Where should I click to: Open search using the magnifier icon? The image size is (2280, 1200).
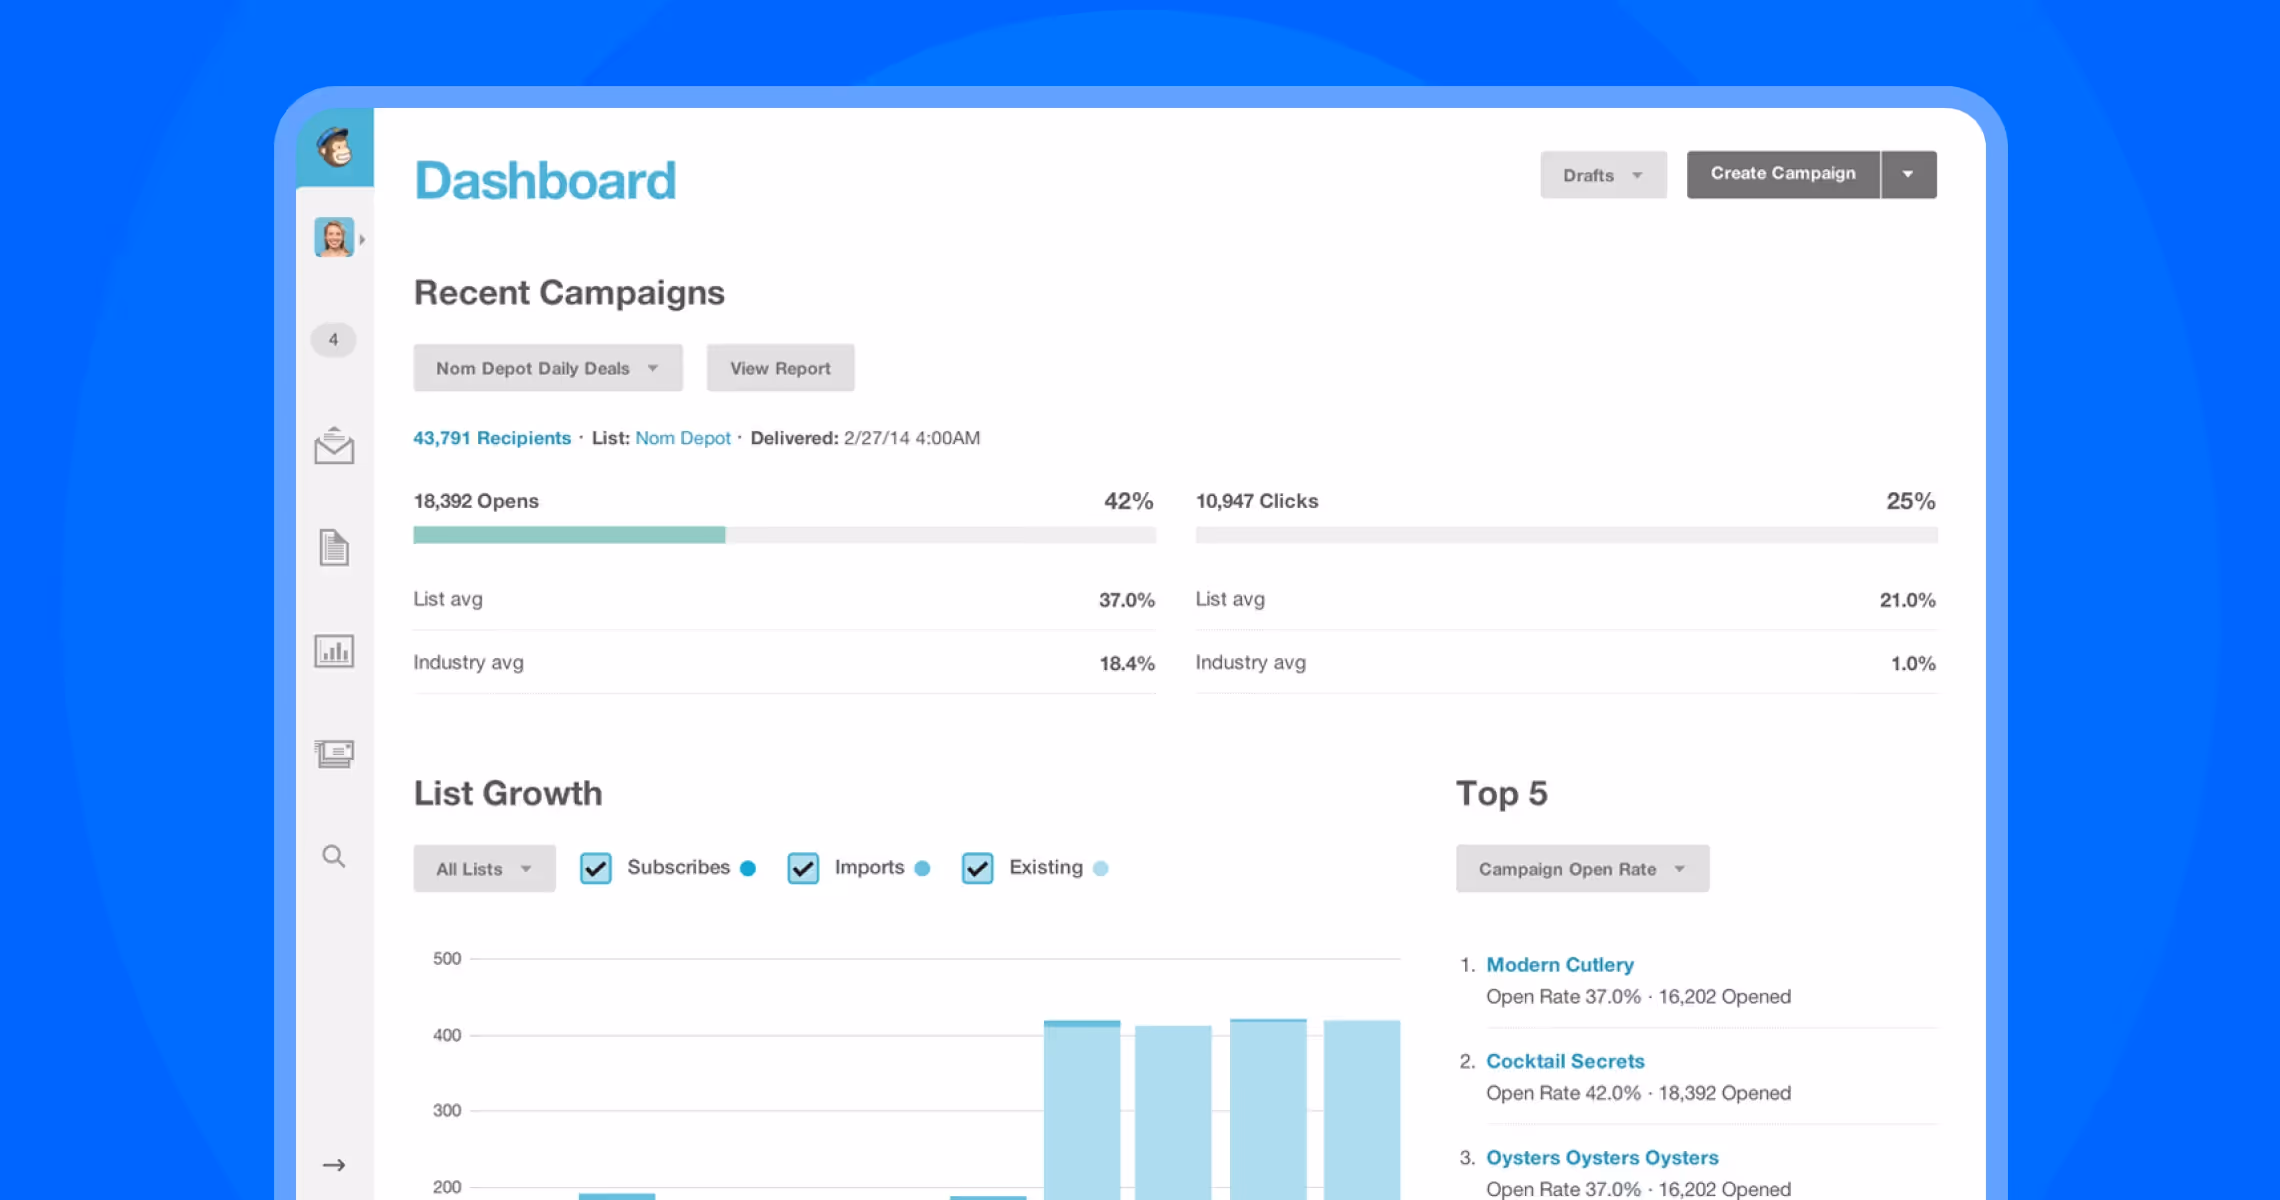(x=333, y=856)
